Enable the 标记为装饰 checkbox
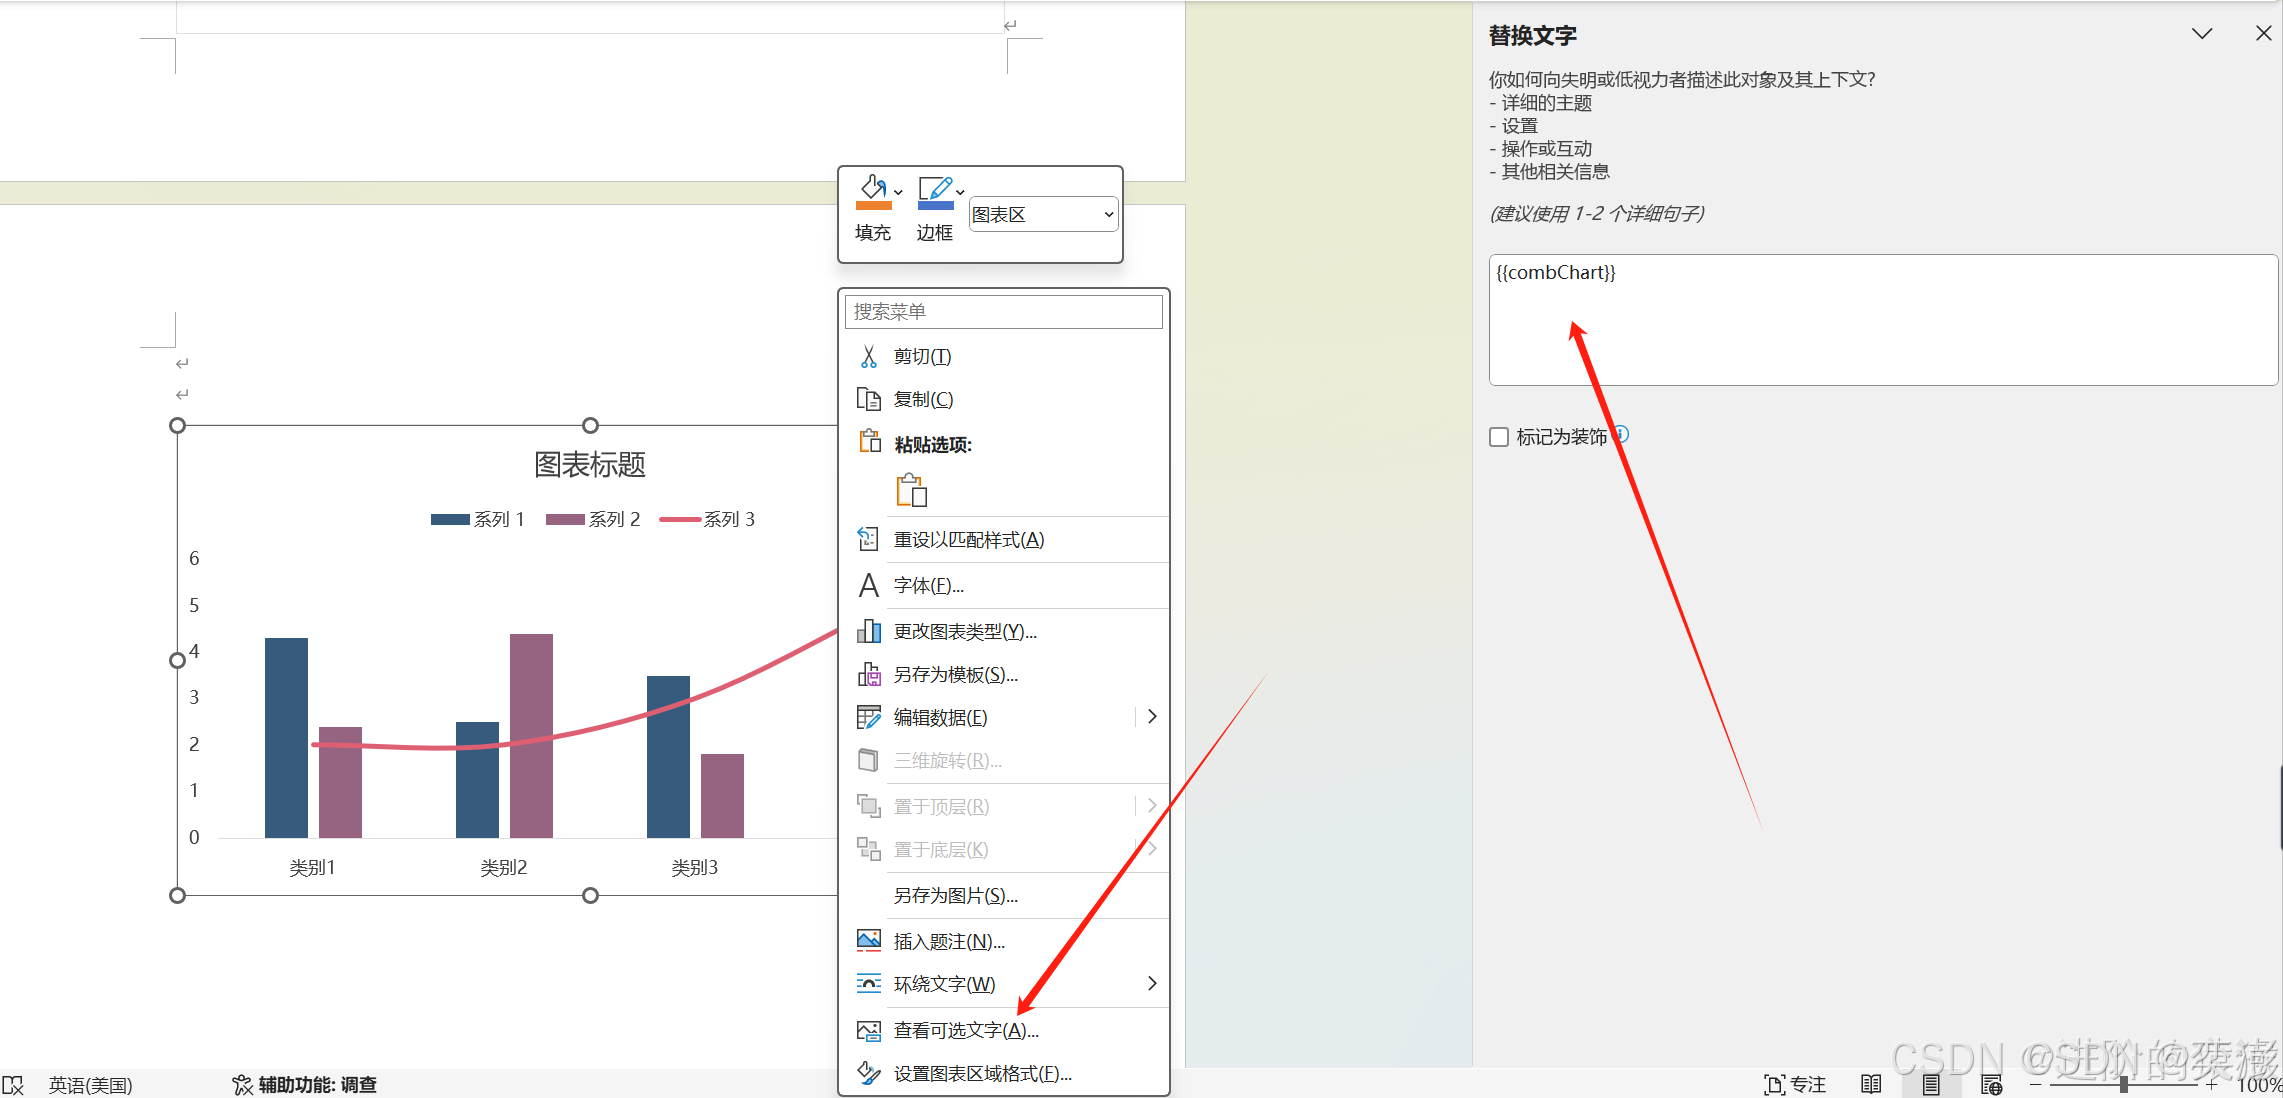This screenshot has height=1098, width=2283. click(1498, 436)
